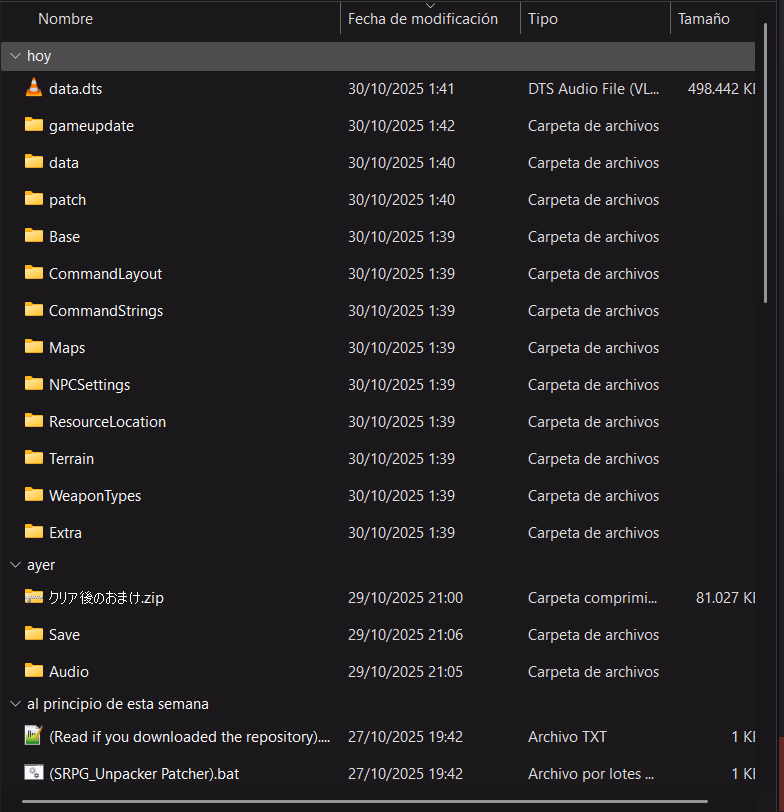This screenshot has height=812, width=784.
Task: Click the zip archive icon for クリア後のおまけ.zip
Action: [x=34, y=597]
